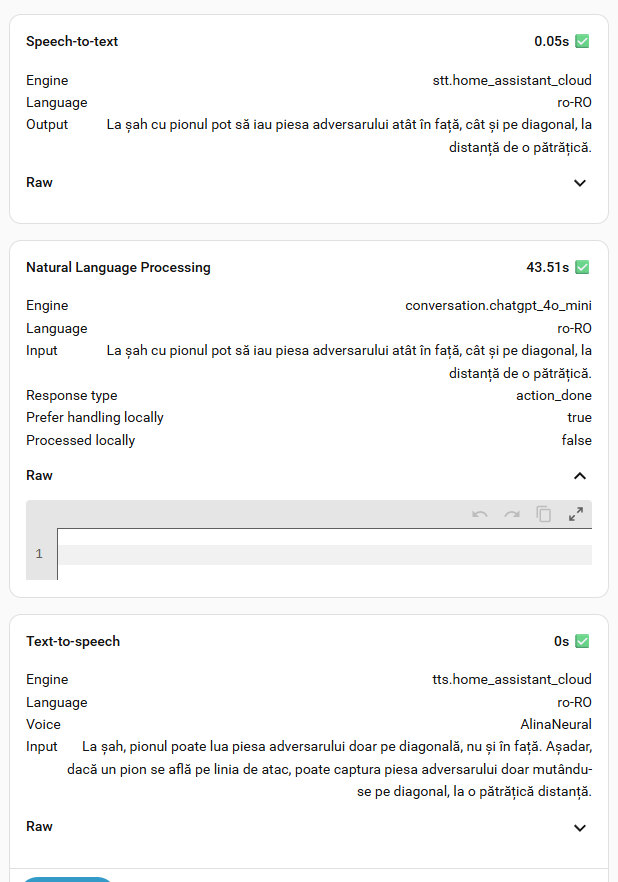618x882 pixels.
Task: Expand the Raw section under Speech-to-text
Action: (580, 183)
